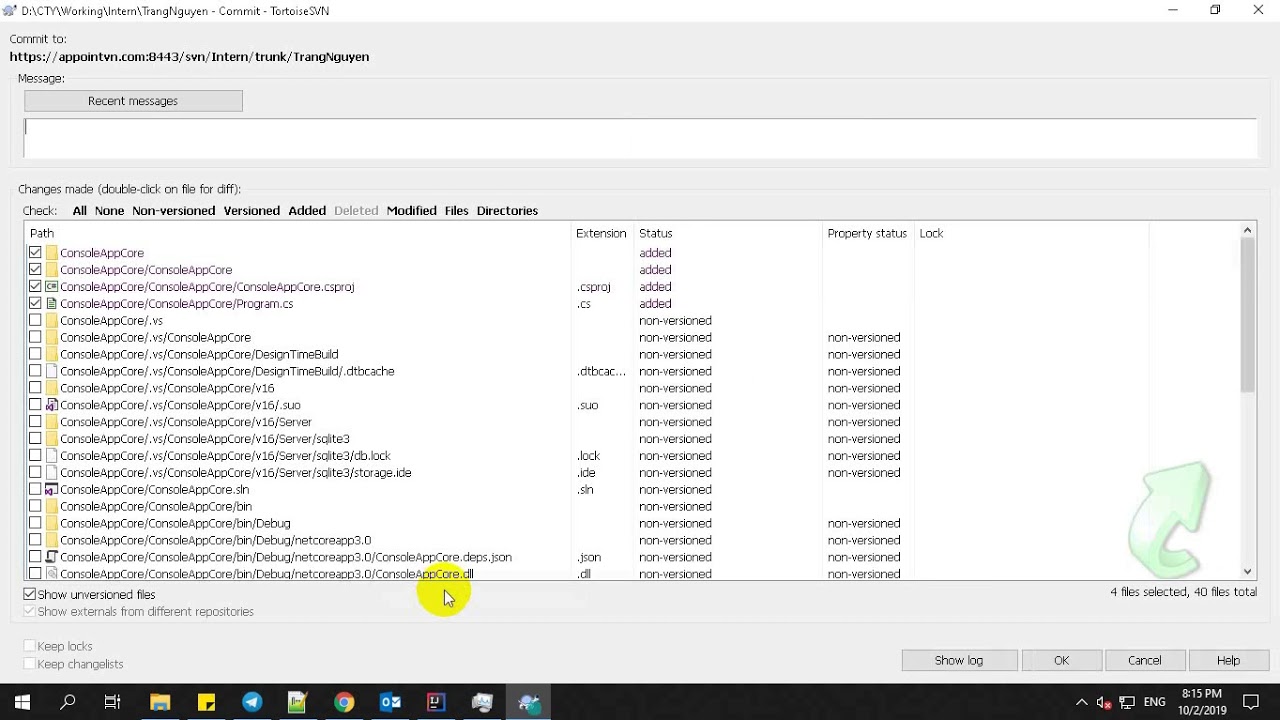Uncheck the top ConsoleAppCore folder checkbox
The width and height of the screenshot is (1280, 720).
[x=36, y=253]
